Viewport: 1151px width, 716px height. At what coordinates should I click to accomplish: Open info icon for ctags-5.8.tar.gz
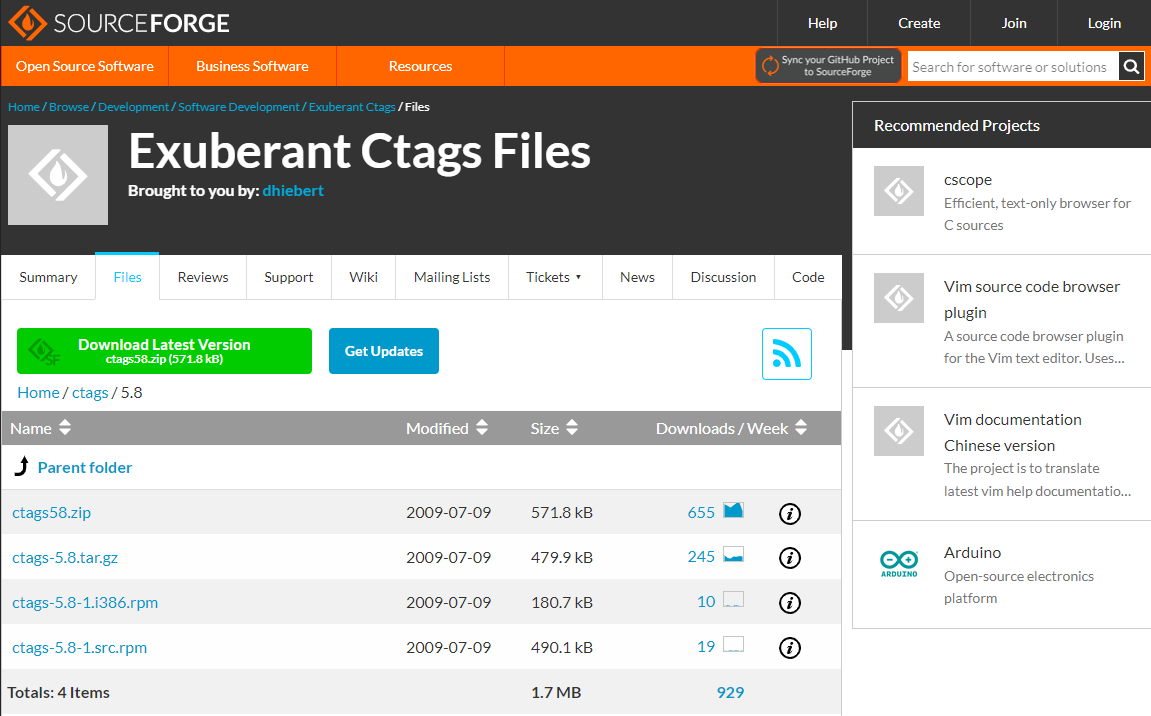790,558
